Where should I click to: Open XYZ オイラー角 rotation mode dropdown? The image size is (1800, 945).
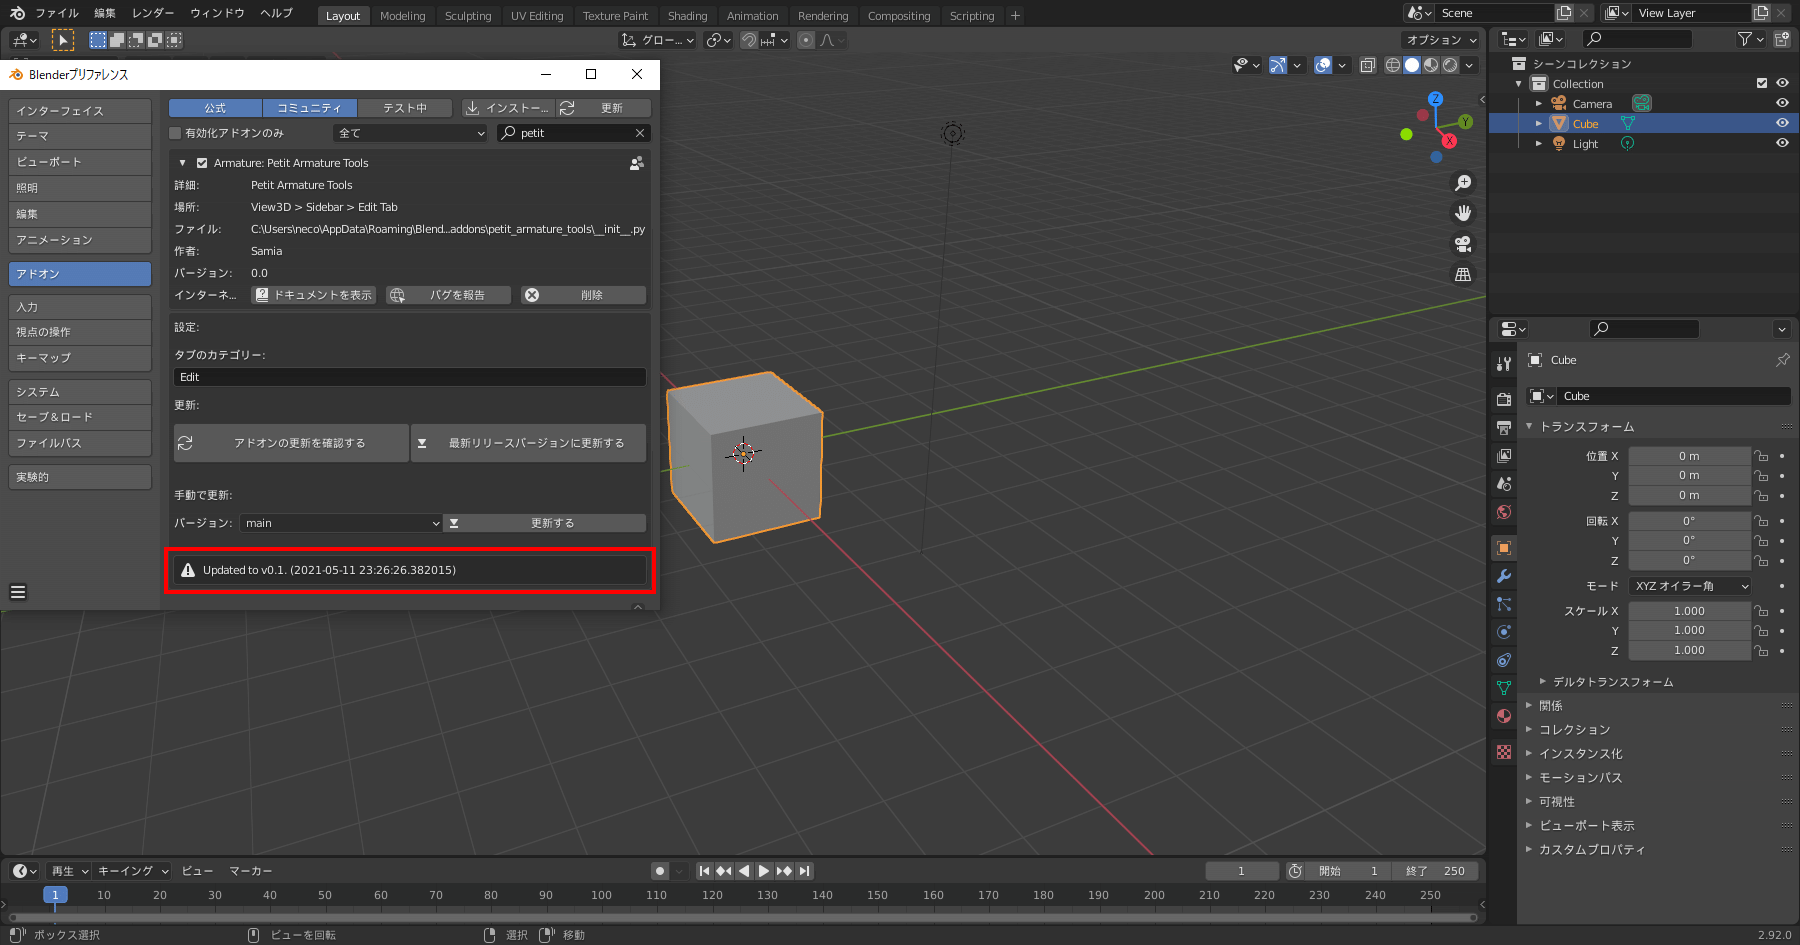1690,586
